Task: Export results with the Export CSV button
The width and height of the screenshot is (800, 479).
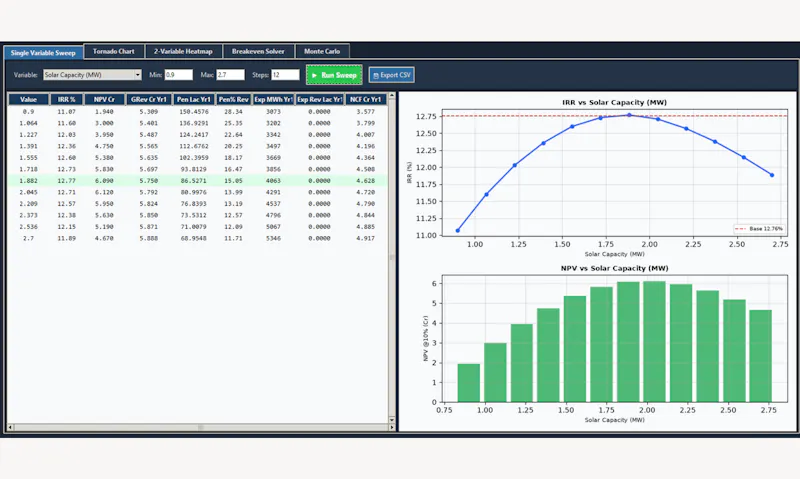Action: point(391,75)
